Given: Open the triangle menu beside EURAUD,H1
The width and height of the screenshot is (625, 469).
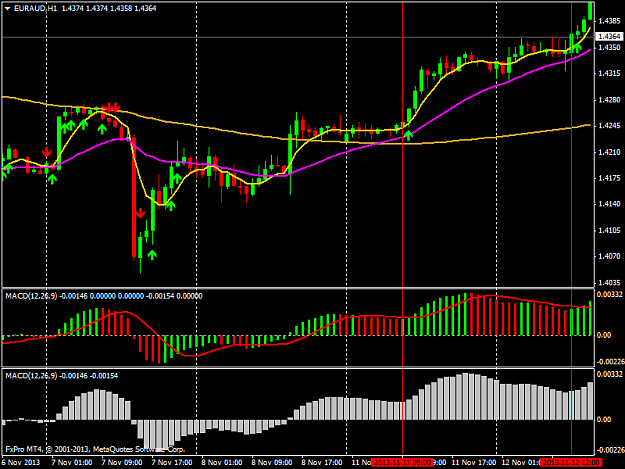Looking at the screenshot, I should tap(7, 8).
